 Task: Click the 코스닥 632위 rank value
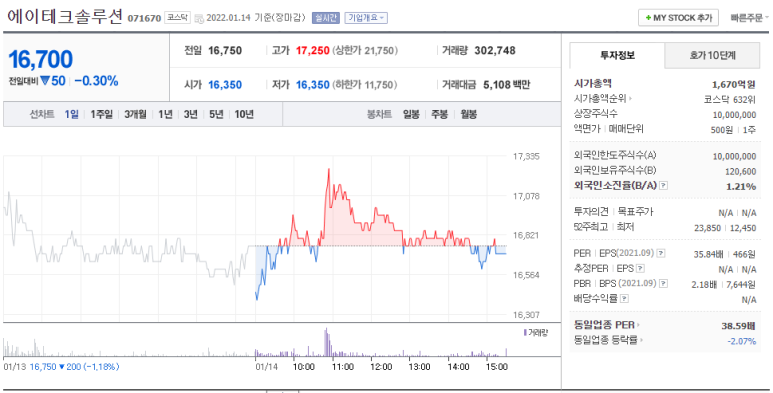pyautogui.click(x=730, y=99)
